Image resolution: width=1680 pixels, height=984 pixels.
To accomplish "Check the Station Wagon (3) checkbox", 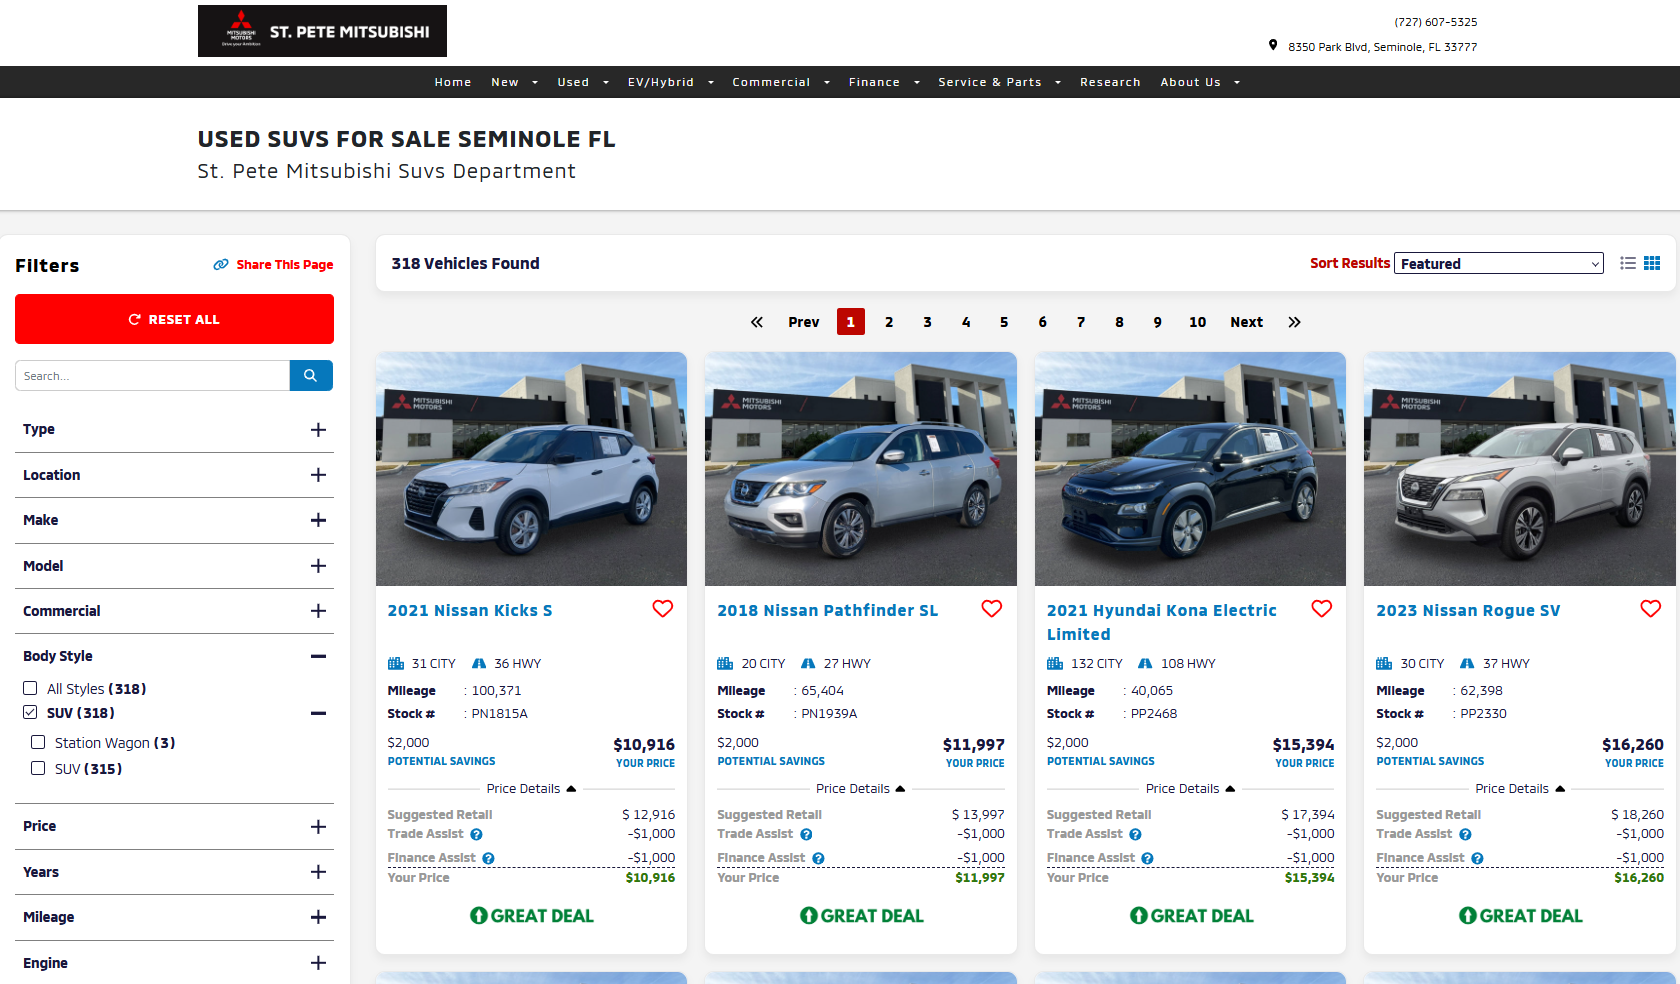I will click(x=38, y=742).
